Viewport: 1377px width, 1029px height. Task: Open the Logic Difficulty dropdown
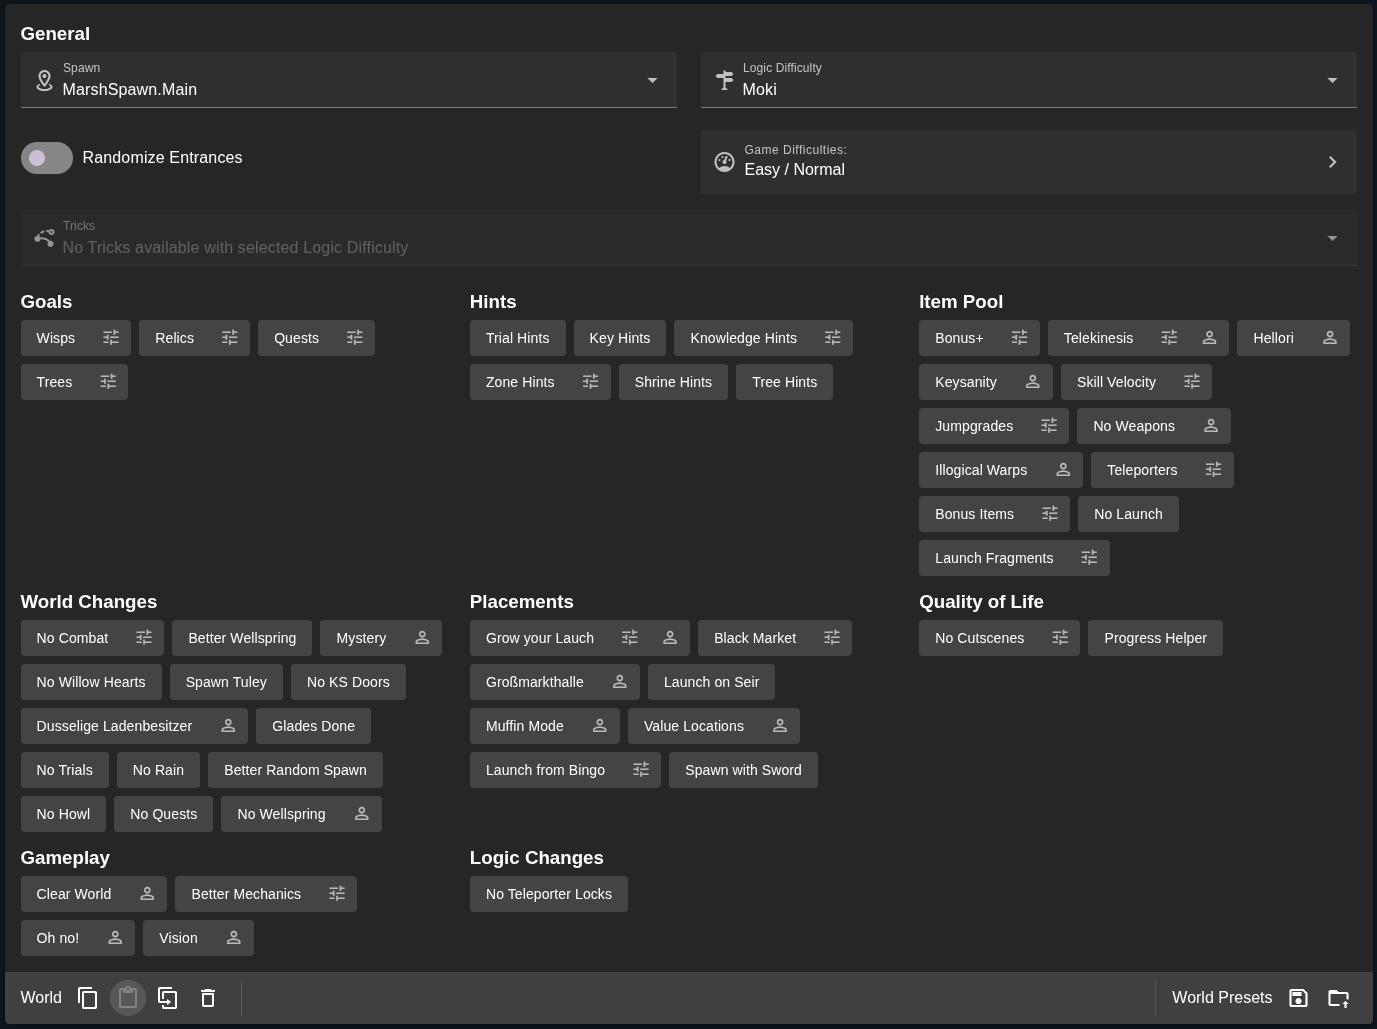1029,80
